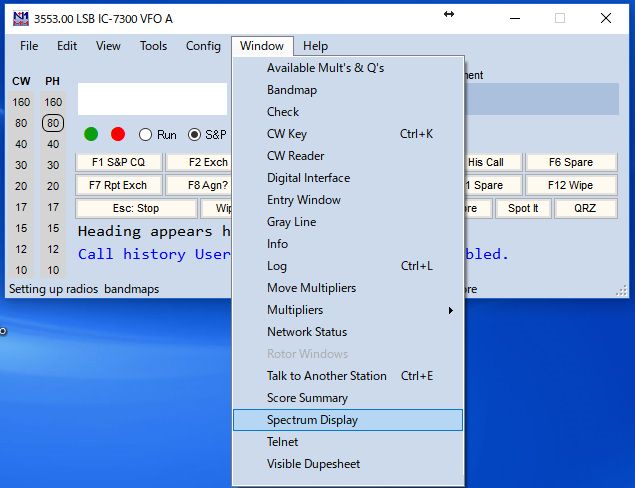Choose Available Mult's & Q's menu entry
Screen dimensions: 635x488
click(348, 68)
